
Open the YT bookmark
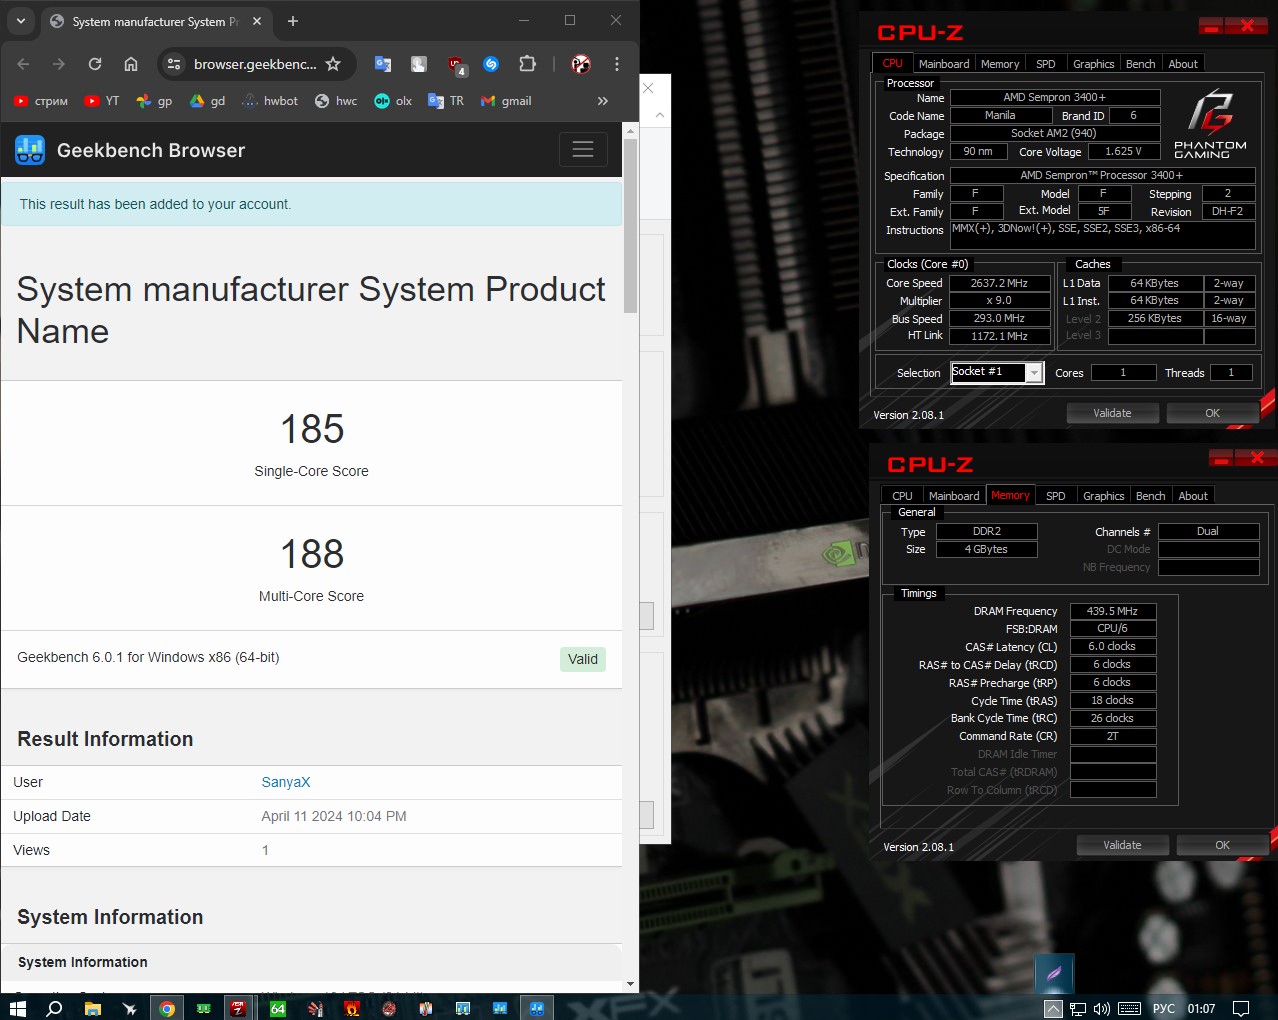click(x=102, y=101)
